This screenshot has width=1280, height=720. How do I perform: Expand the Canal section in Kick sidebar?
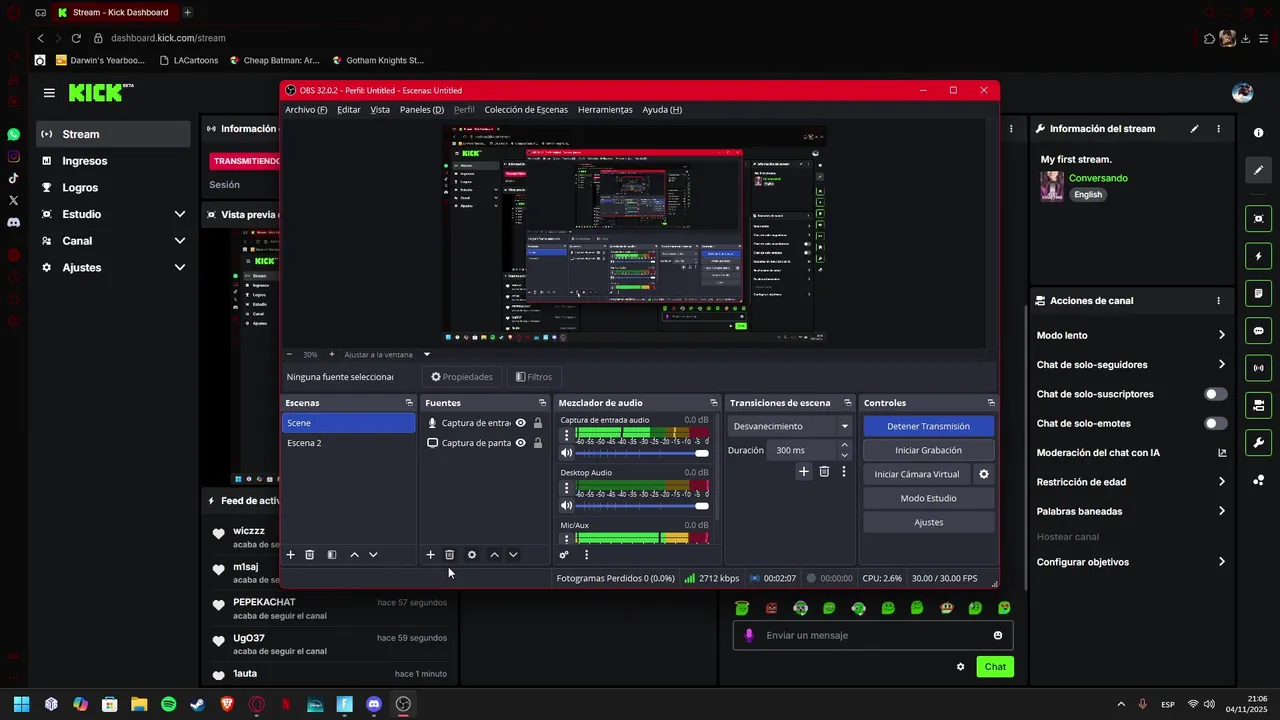tap(180, 241)
